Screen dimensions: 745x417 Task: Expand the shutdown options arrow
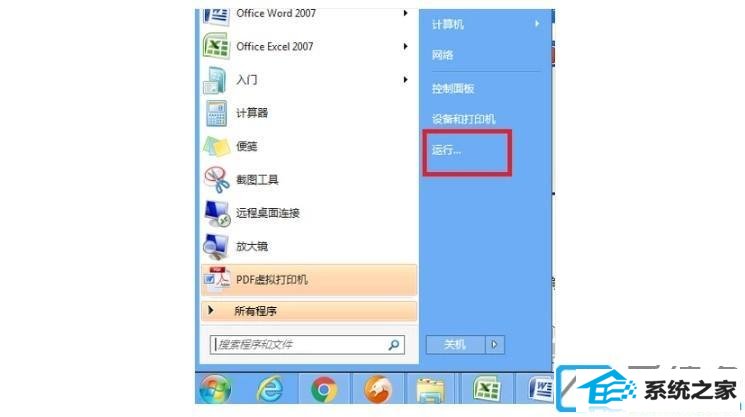[495, 344]
